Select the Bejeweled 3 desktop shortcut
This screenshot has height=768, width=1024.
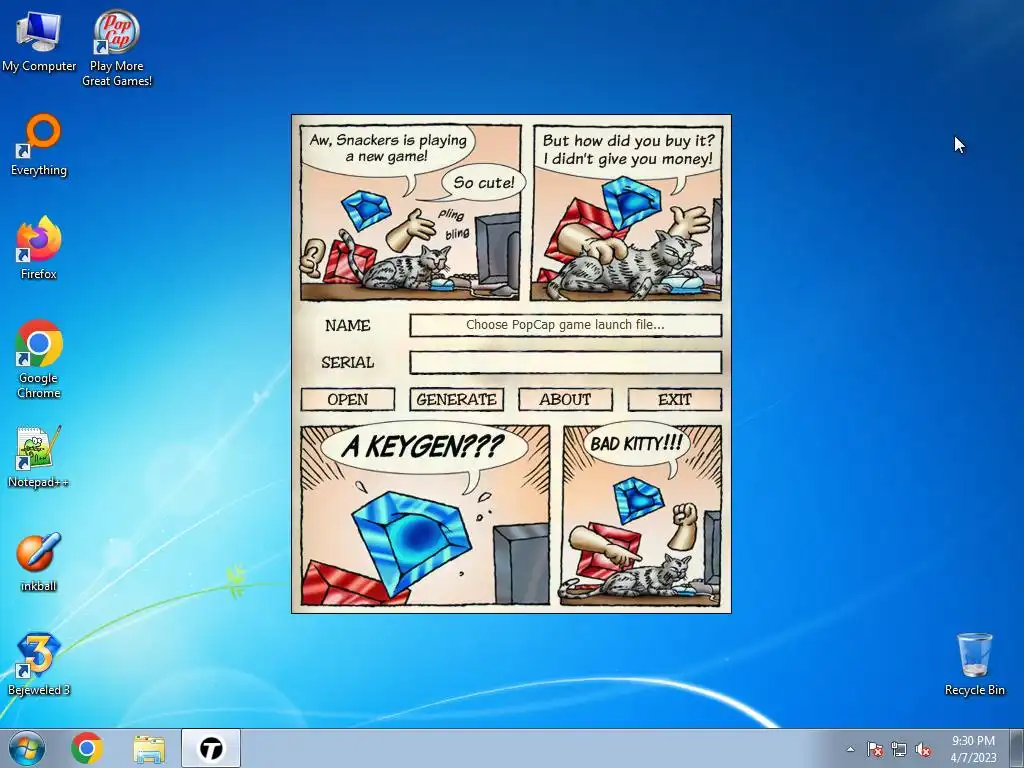(39, 665)
